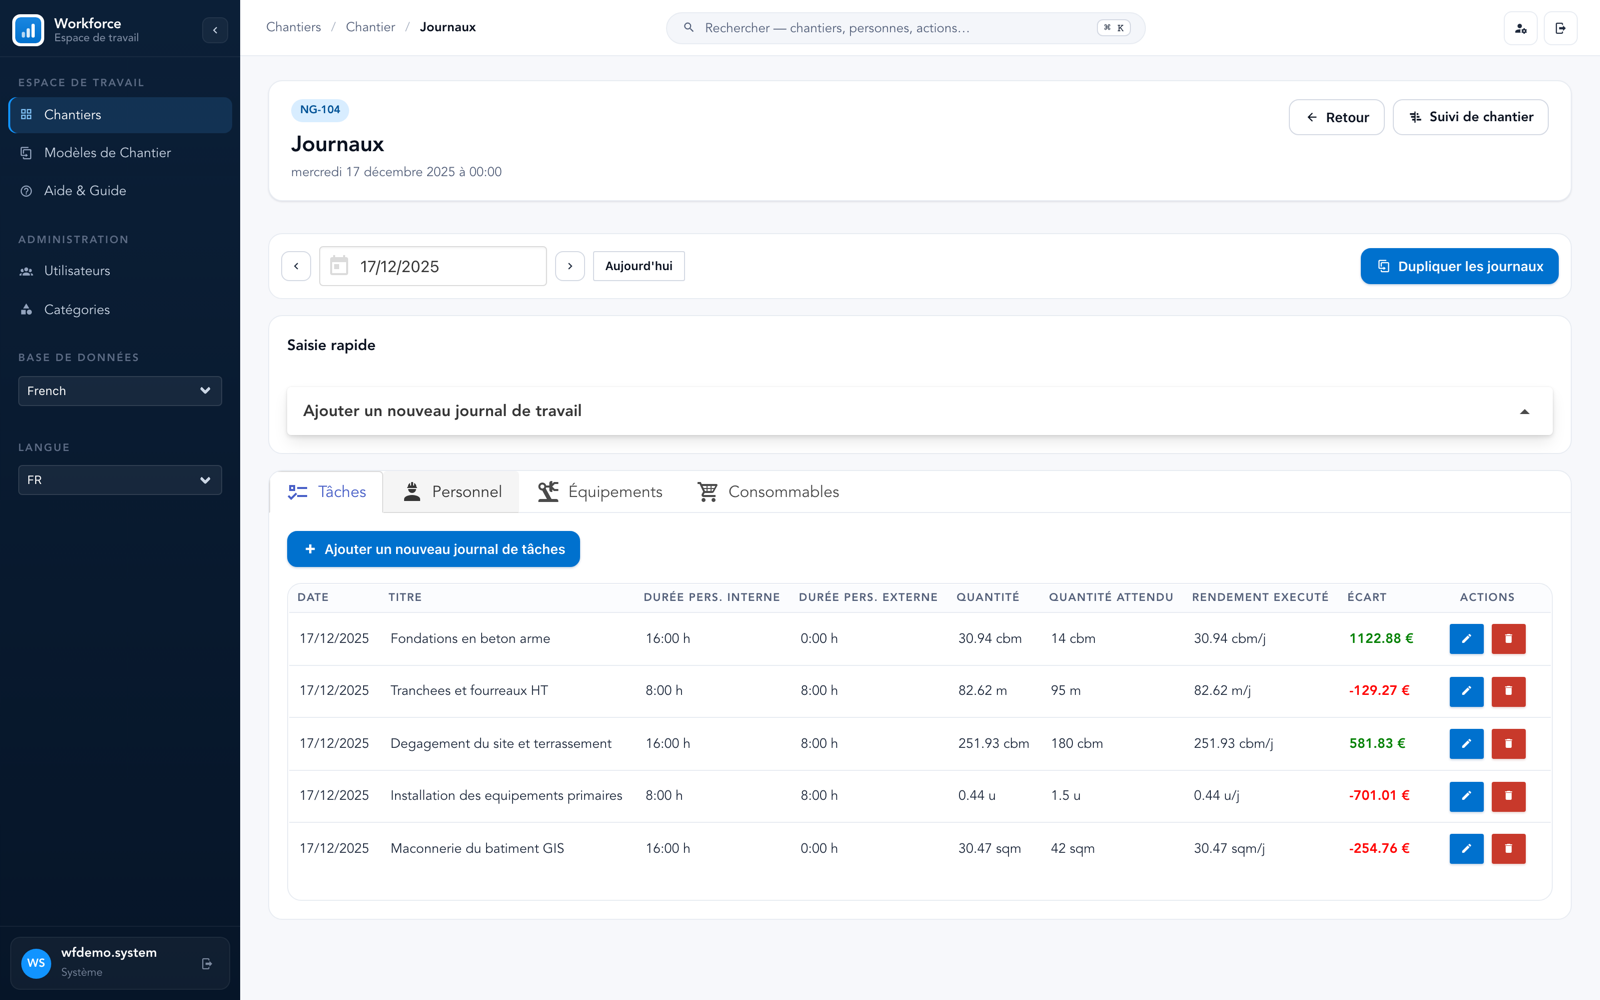Click the calendar icon in the date field

[x=339, y=266]
